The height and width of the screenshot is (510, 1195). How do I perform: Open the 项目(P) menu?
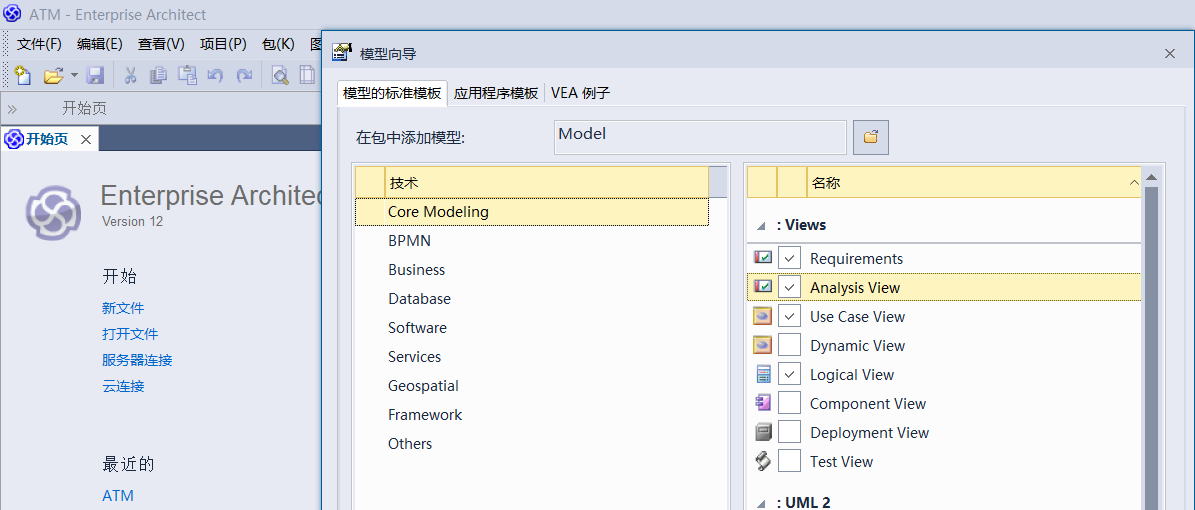(223, 44)
